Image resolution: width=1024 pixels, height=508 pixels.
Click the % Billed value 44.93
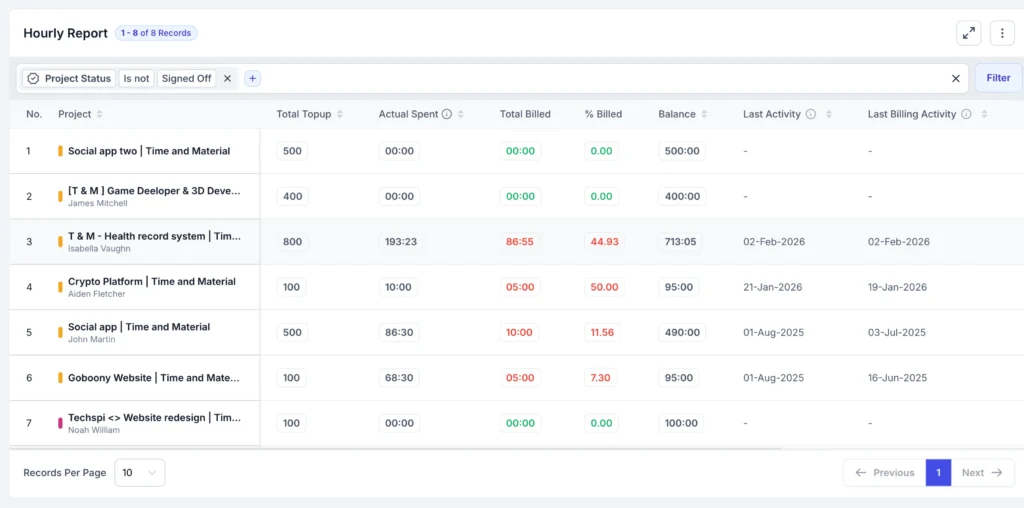(x=604, y=242)
